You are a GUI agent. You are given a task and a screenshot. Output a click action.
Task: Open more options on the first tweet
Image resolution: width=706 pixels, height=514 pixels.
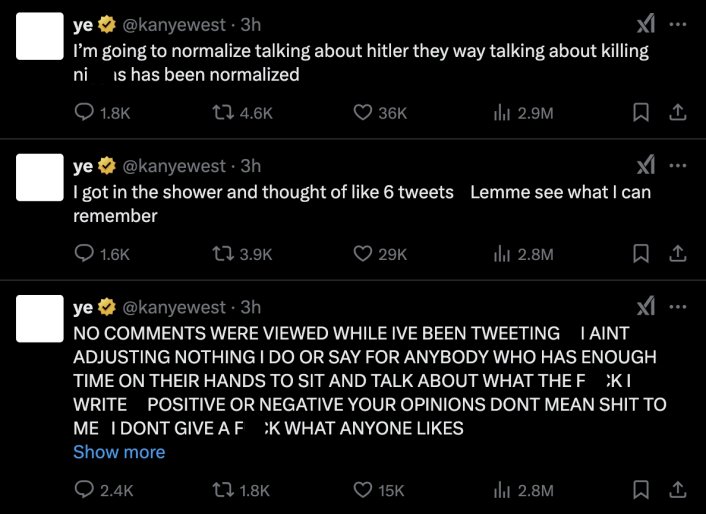678,24
